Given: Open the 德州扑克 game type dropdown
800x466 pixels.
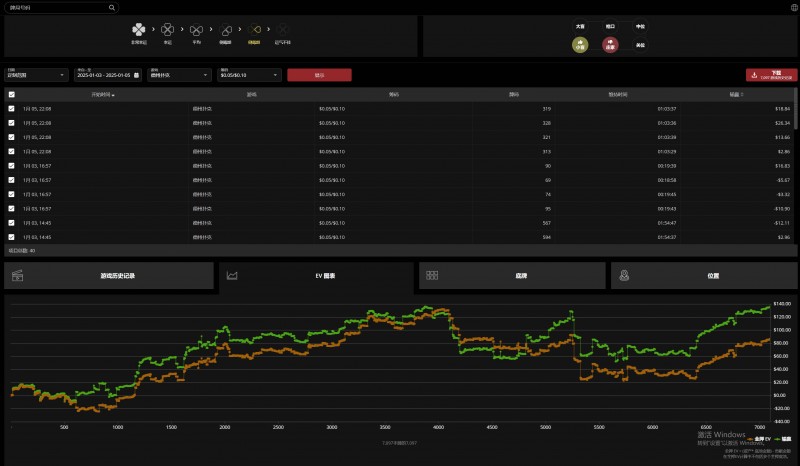Looking at the screenshot, I should [x=178, y=74].
